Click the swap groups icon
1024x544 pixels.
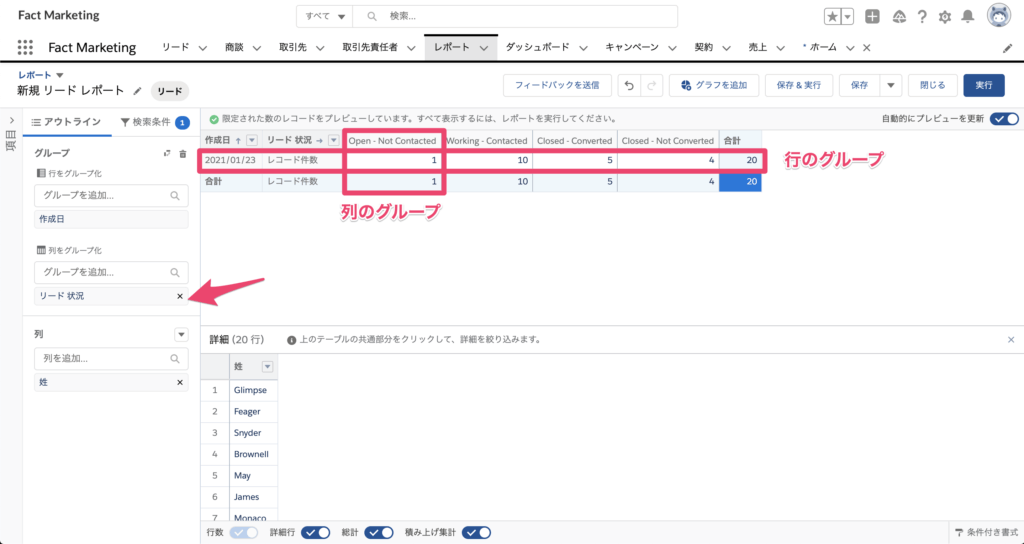[x=167, y=153]
